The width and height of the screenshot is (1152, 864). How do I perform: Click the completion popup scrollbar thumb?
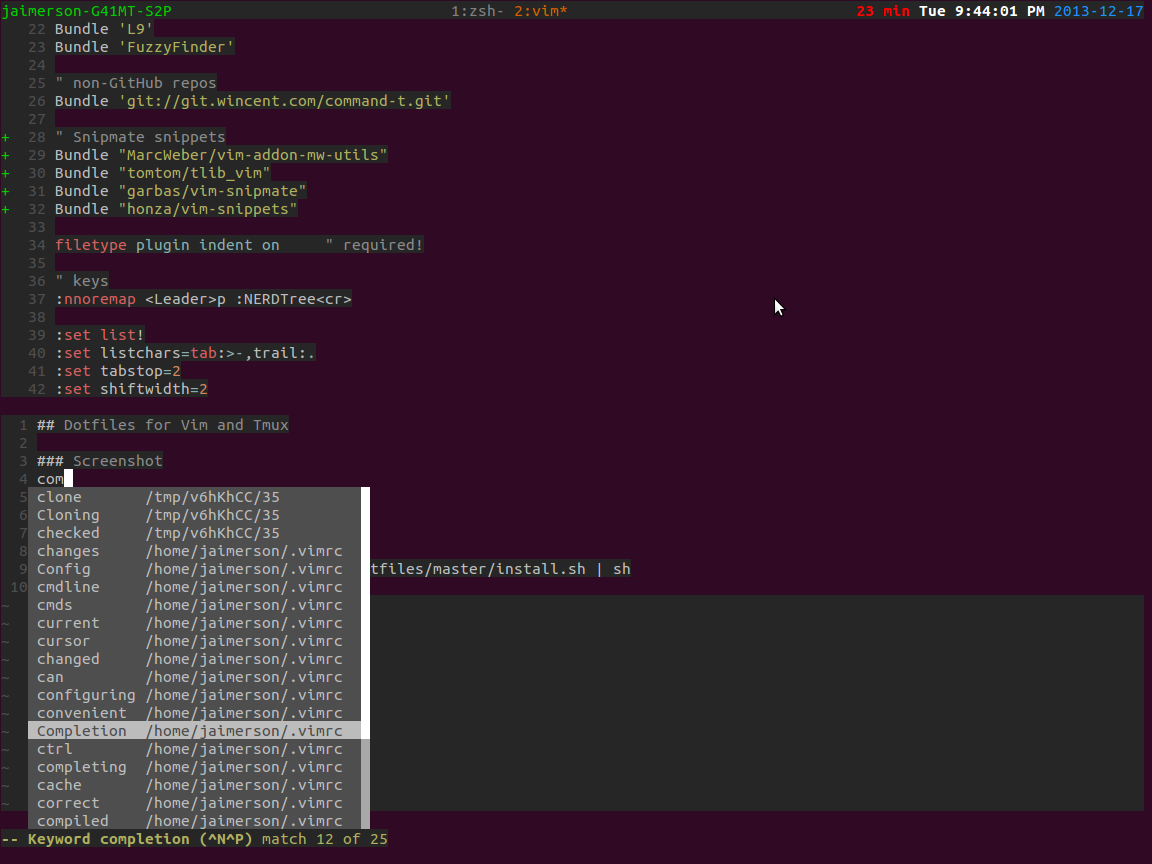365,613
